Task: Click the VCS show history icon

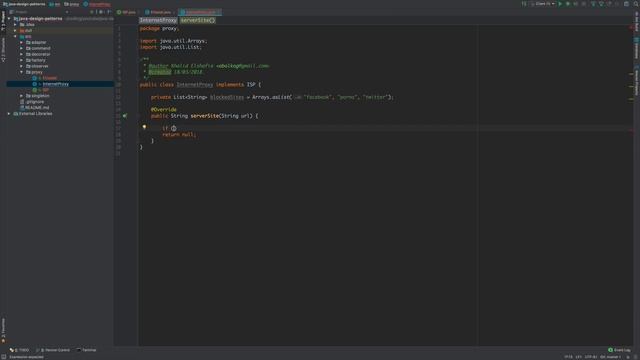Action: pos(609,4)
